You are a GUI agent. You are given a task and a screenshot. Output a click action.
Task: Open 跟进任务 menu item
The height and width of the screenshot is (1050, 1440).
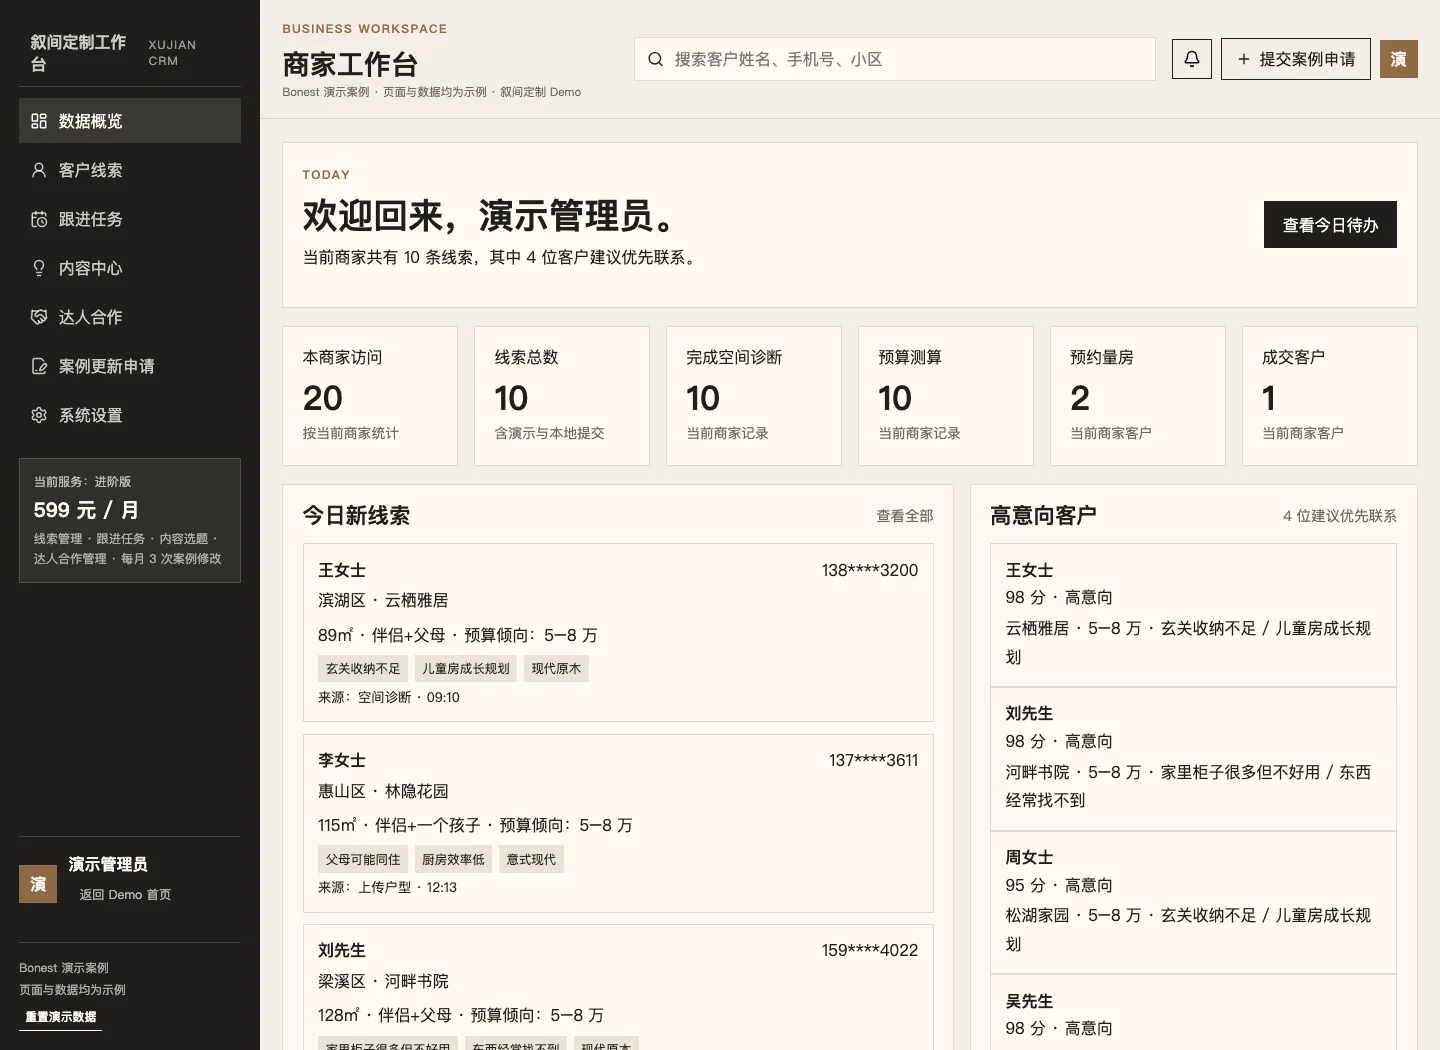130,219
